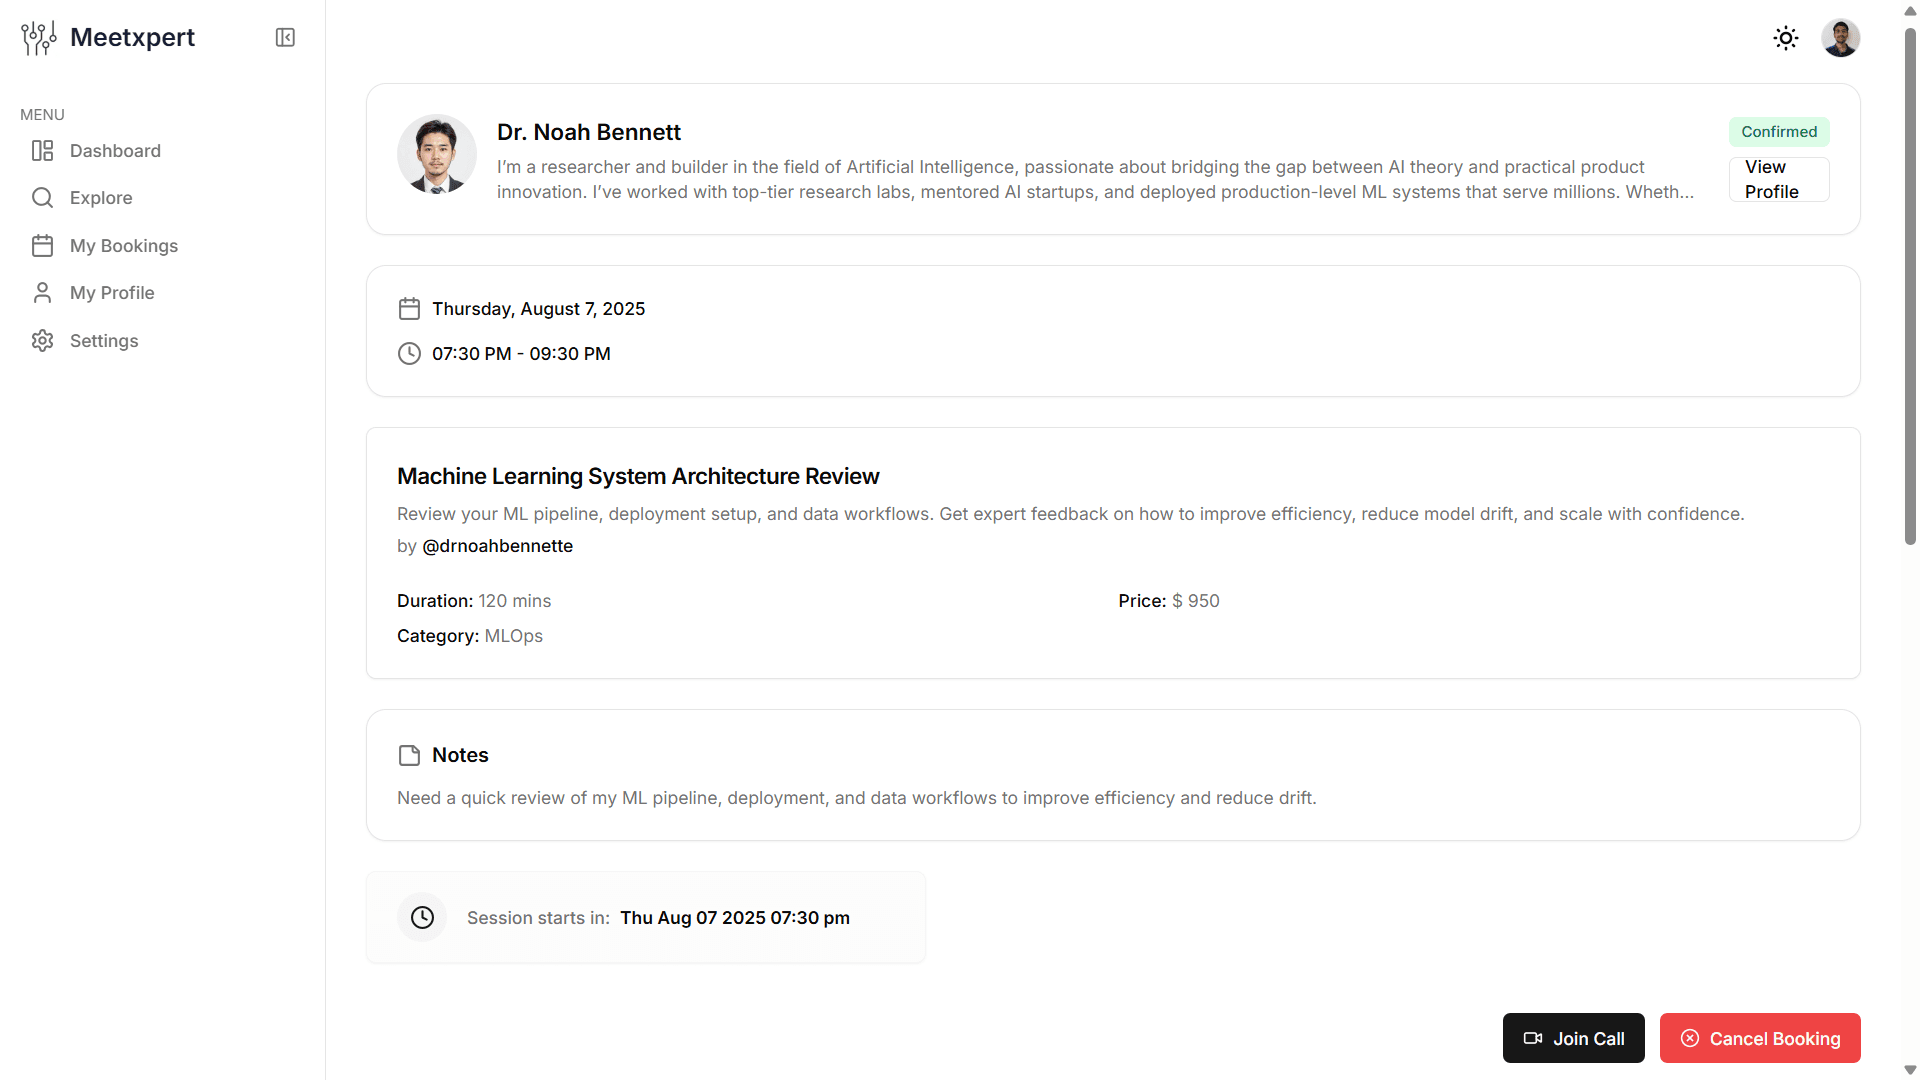This screenshot has width=1920, height=1080.
Task: Click the calendar icon beside the date
Action: [409, 309]
